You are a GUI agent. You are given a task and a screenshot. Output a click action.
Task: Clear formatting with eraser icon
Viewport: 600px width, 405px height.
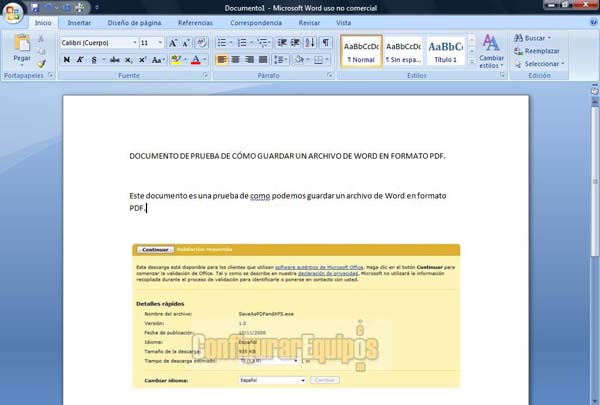pos(201,42)
